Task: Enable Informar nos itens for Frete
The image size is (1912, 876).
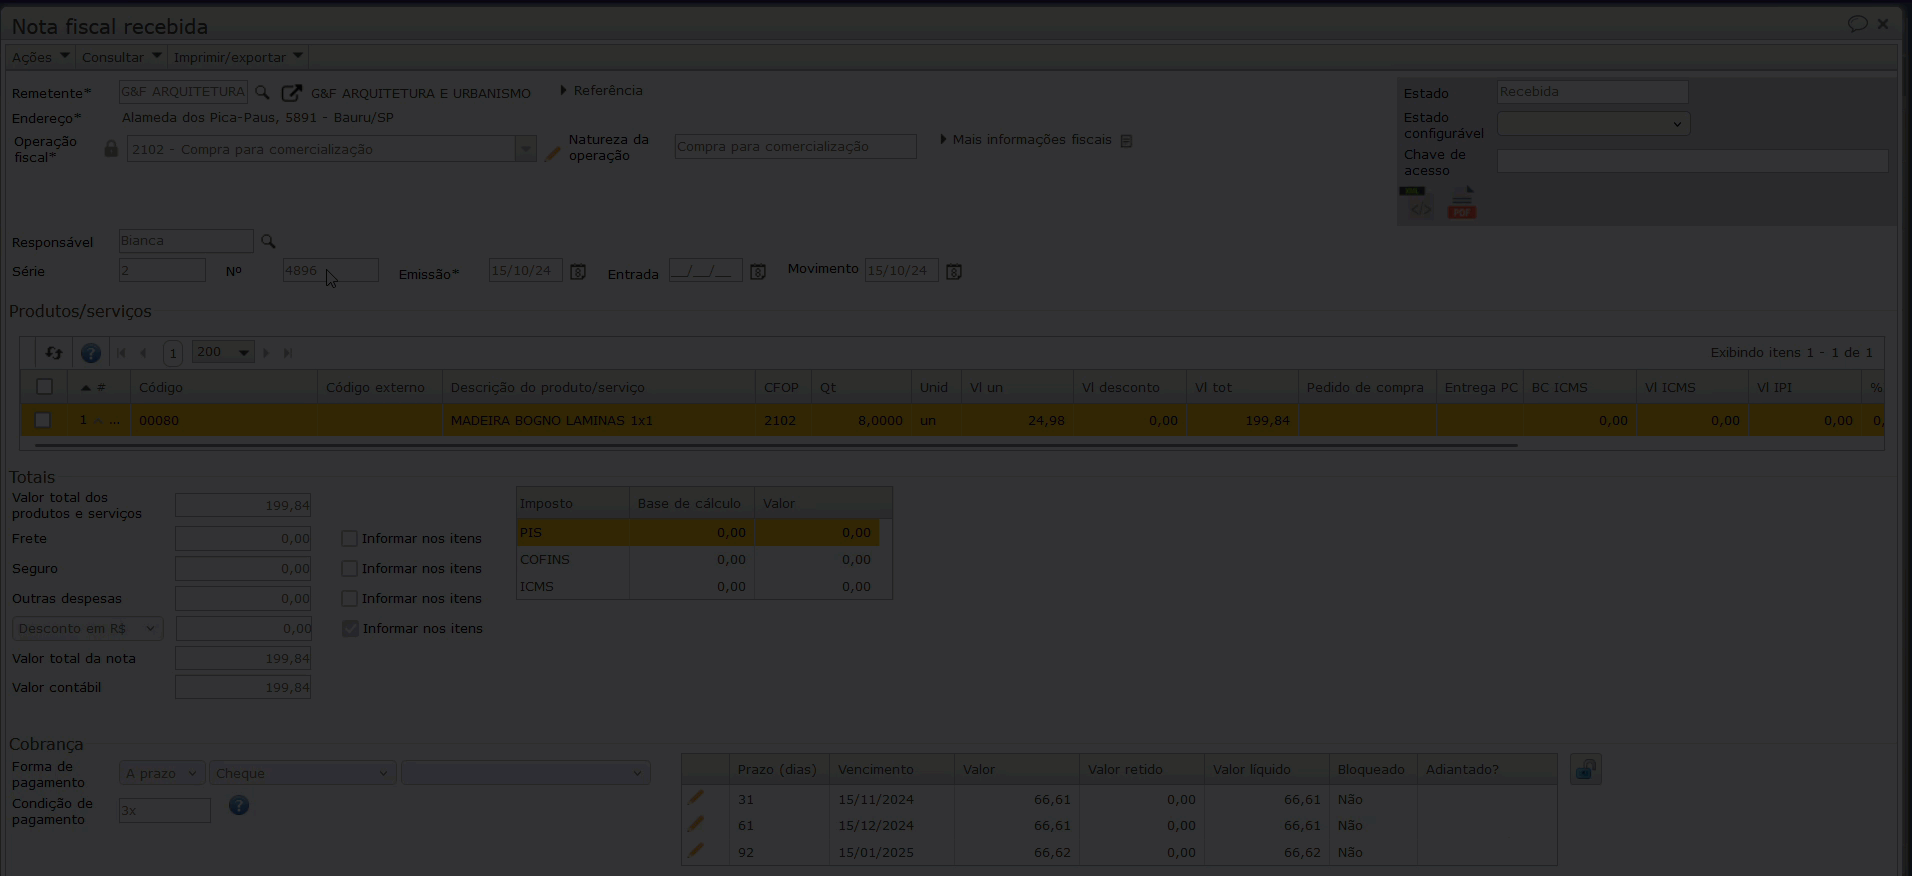Action: pos(349,539)
